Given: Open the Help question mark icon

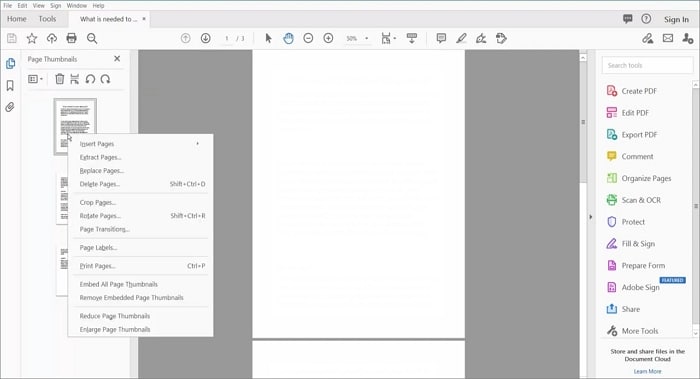Looking at the screenshot, I should click(x=646, y=19).
